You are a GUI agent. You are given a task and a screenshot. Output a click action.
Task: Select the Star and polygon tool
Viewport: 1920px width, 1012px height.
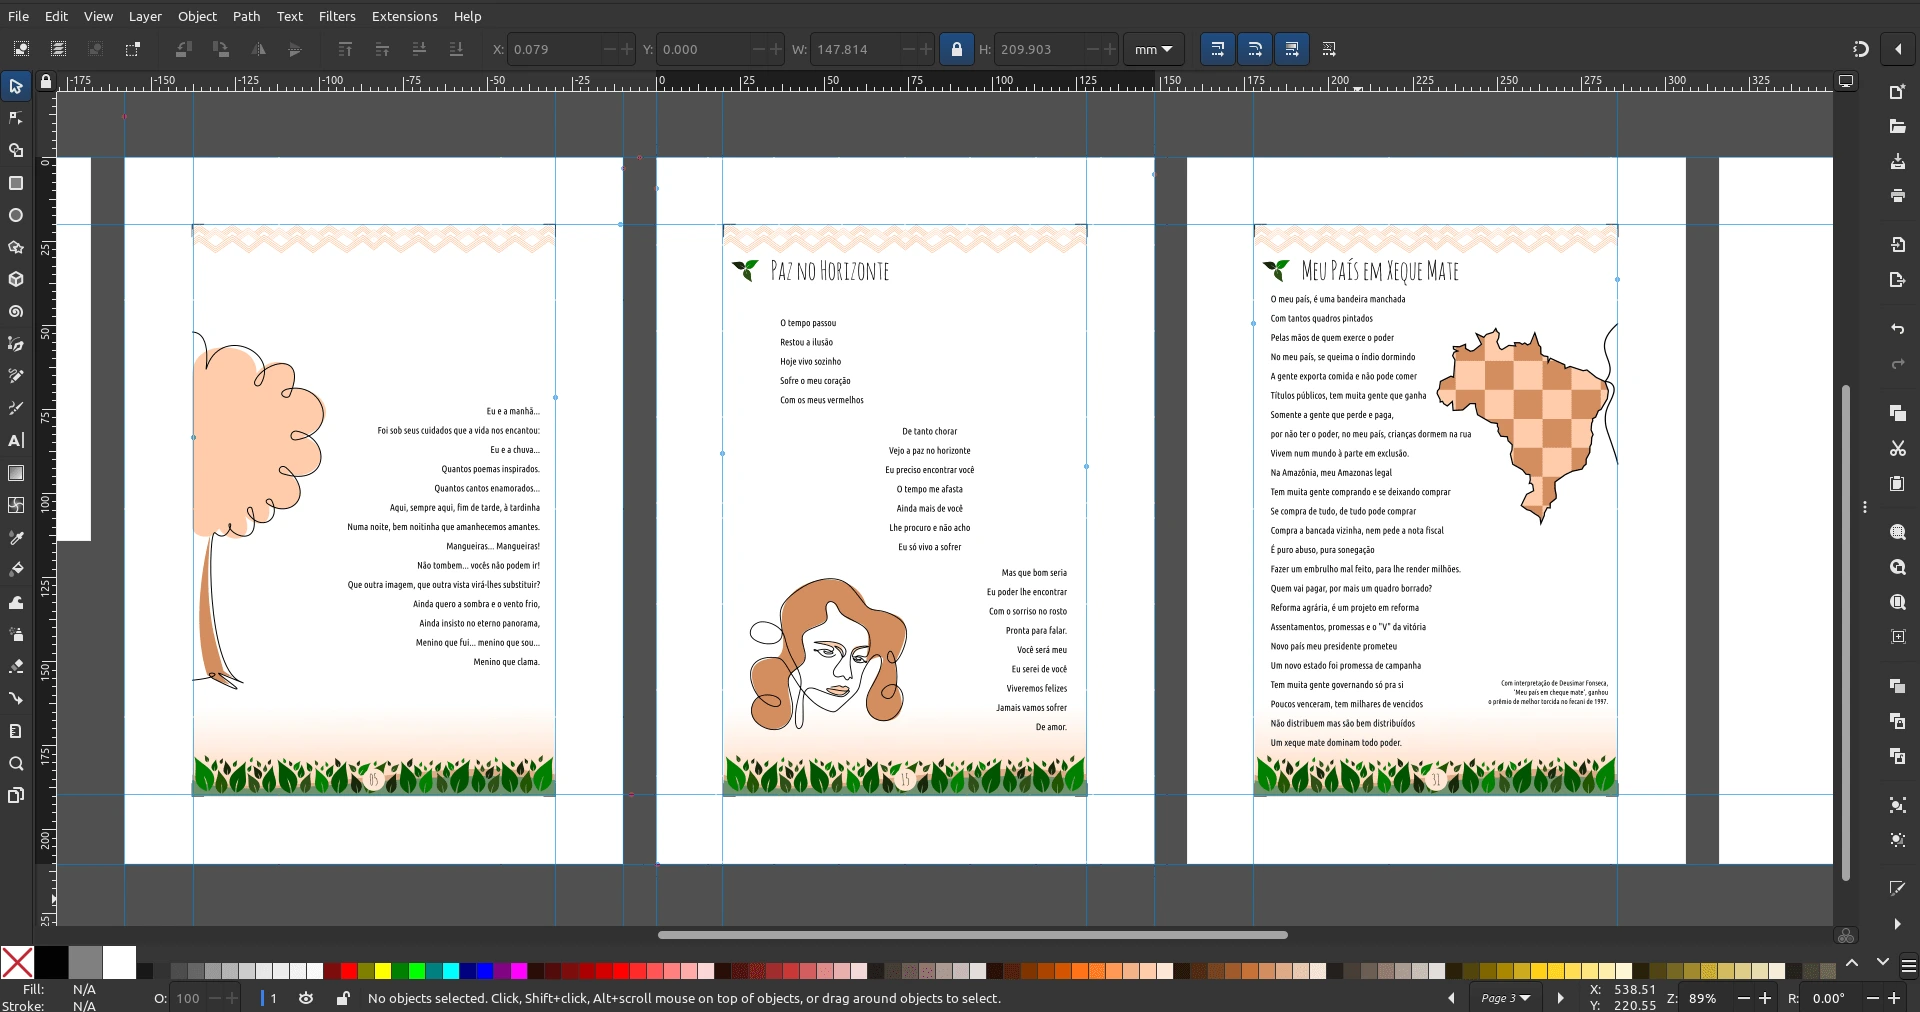[16, 247]
